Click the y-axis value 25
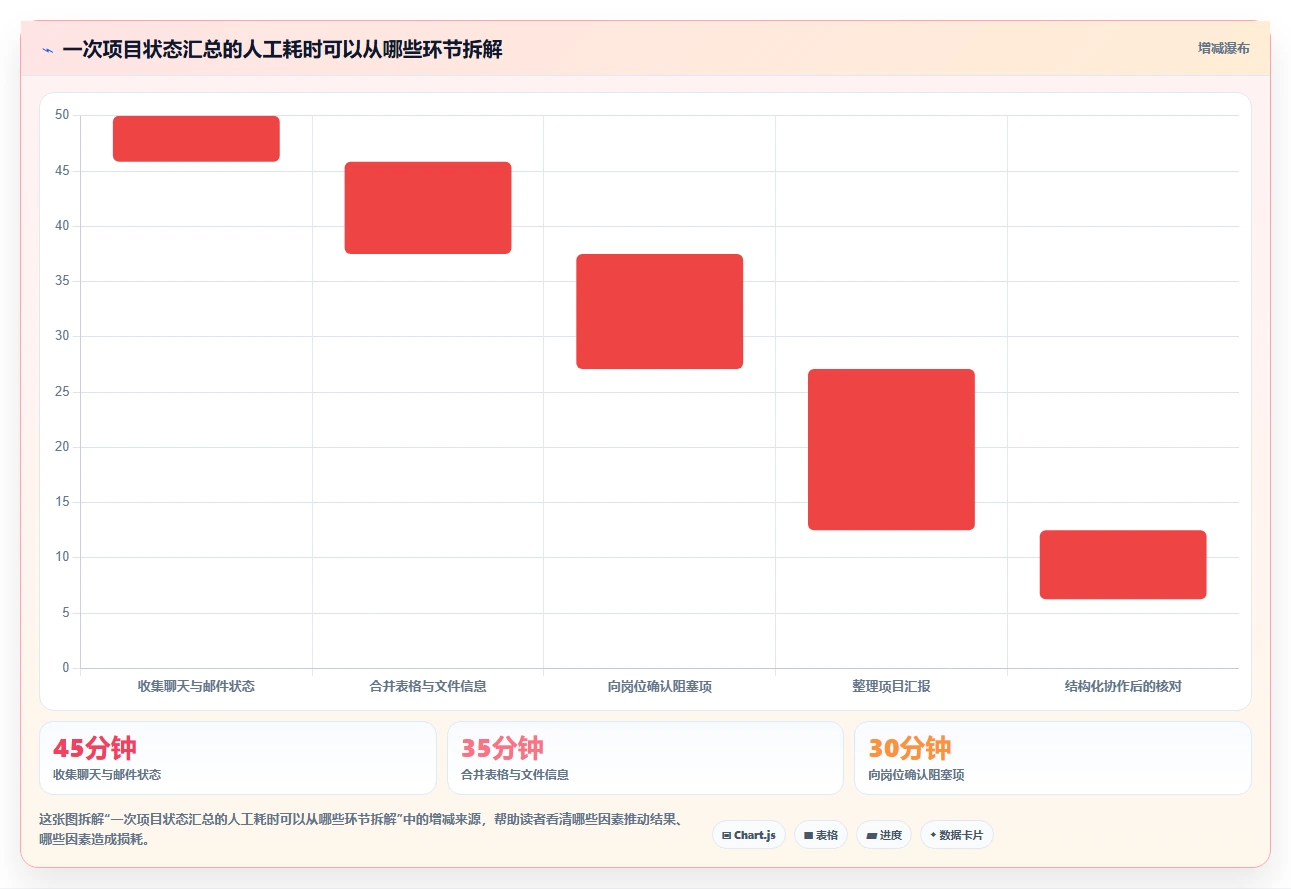Screen dimensions: 1291x889 pos(62,392)
